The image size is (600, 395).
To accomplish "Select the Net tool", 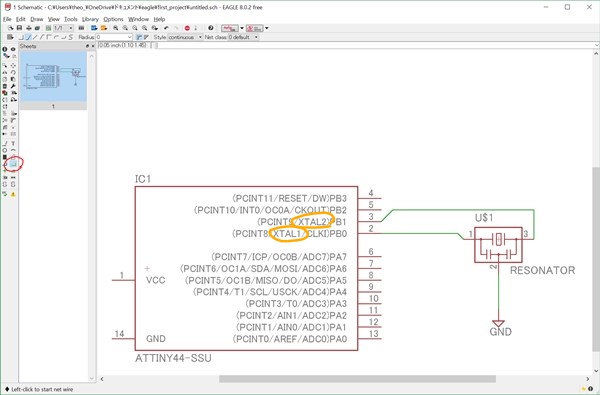I will click(x=13, y=164).
